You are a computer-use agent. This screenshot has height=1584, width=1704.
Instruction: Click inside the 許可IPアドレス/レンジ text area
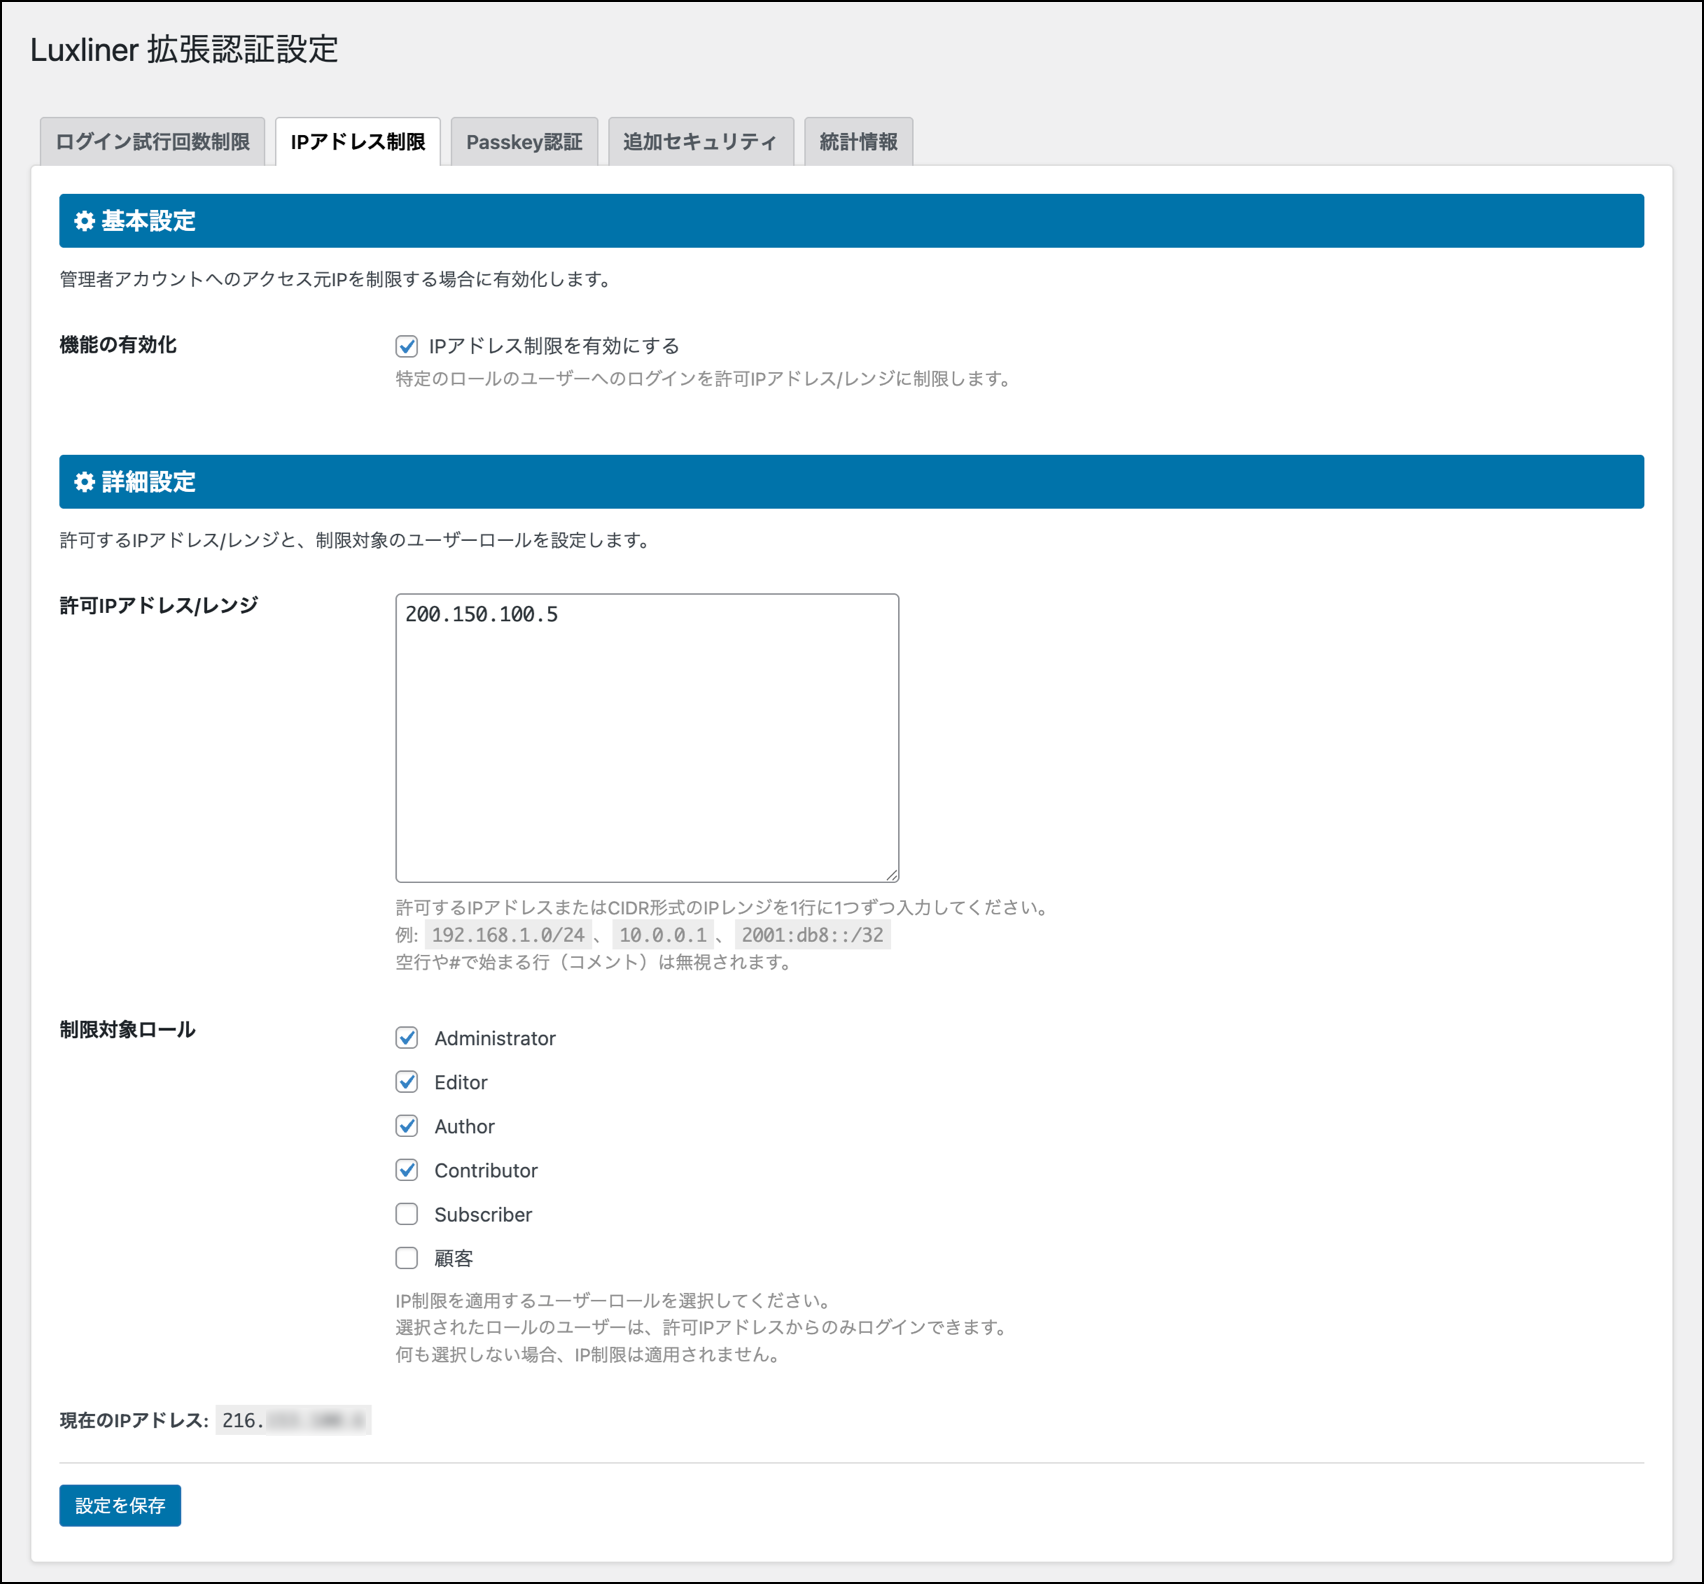point(647,738)
